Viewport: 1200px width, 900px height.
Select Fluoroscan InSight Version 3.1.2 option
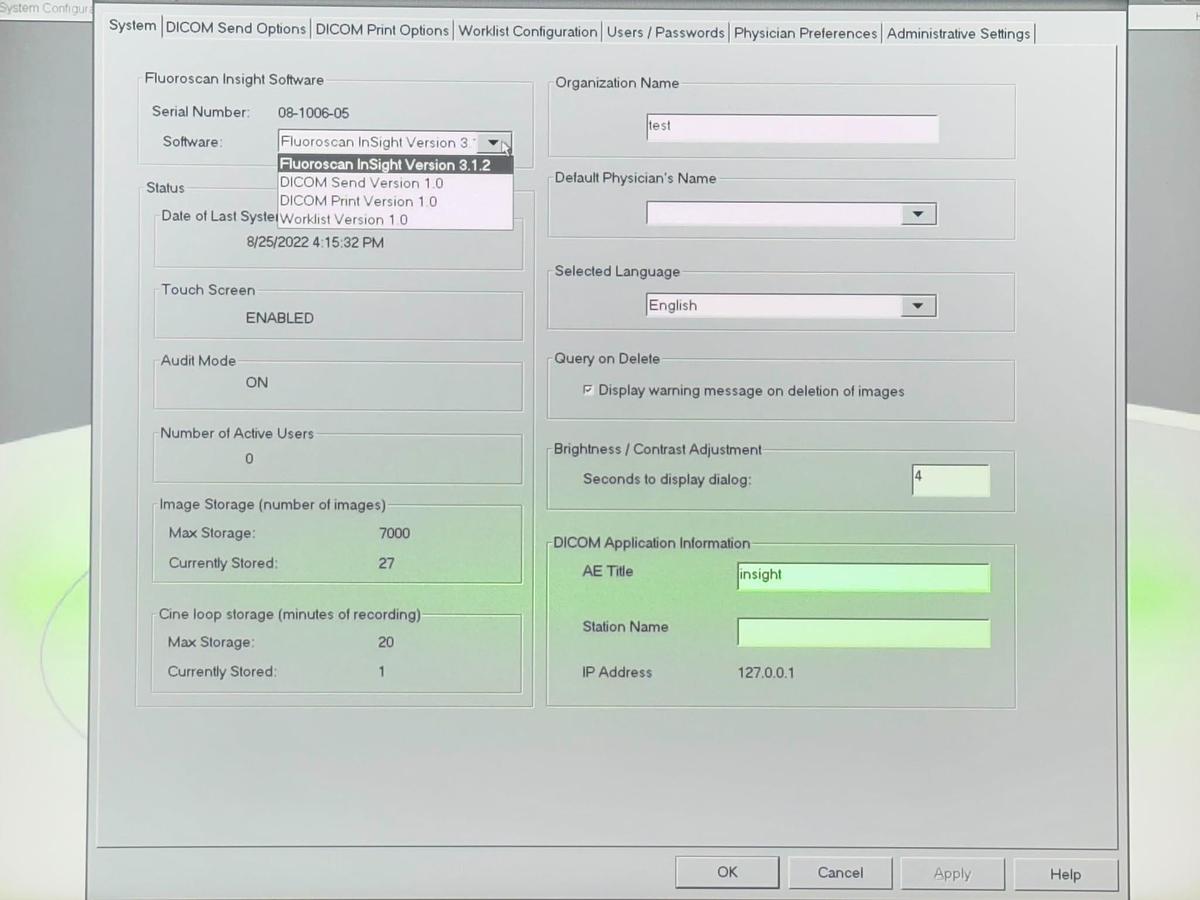(395, 165)
